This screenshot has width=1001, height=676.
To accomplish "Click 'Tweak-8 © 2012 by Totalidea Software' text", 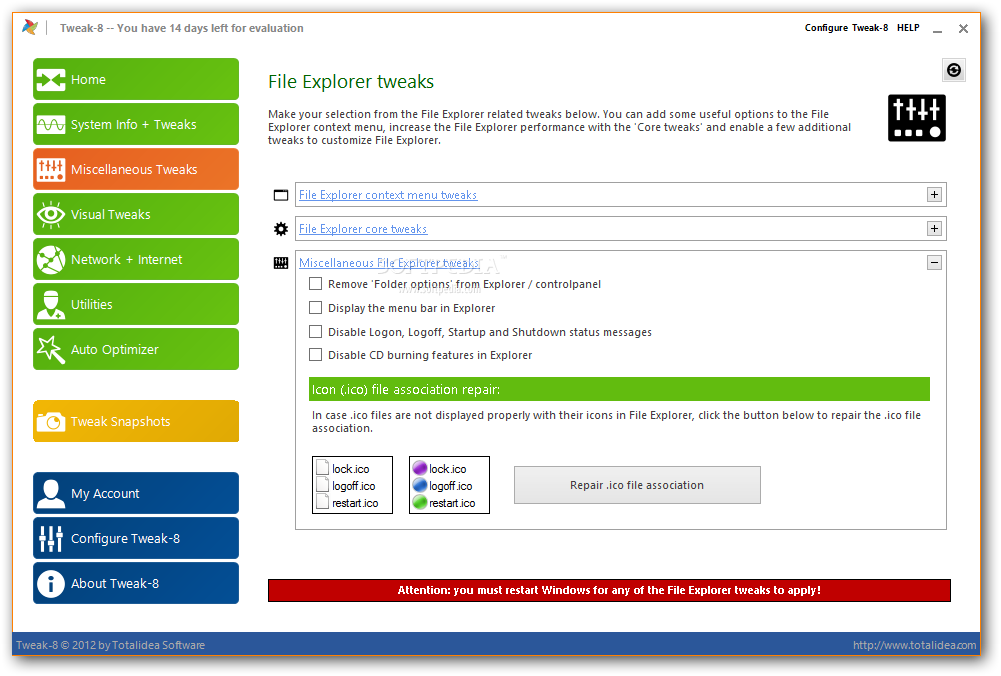I will (110, 645).
